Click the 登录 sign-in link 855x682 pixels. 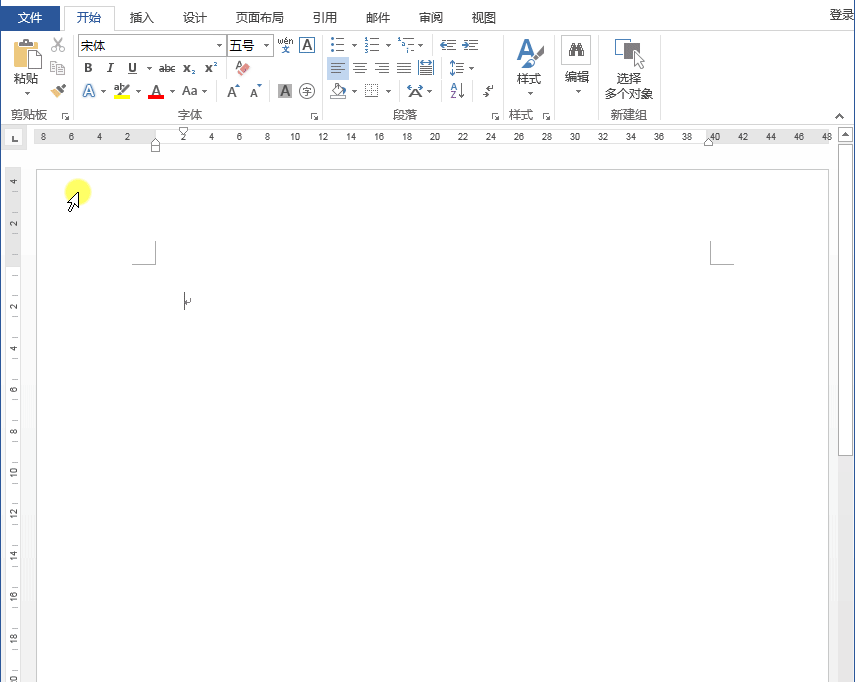pos(841,15)
